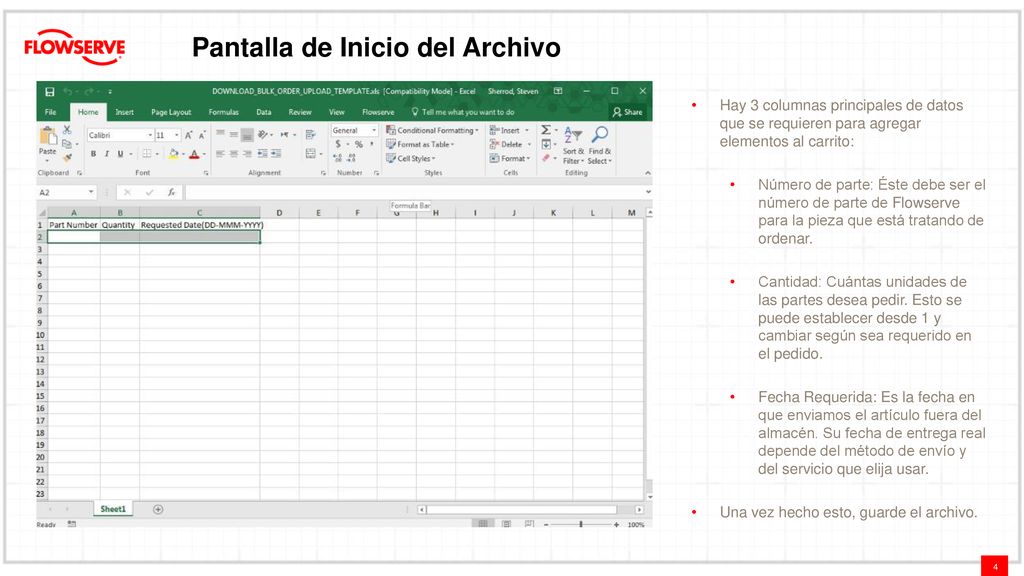Toggle Align Right in Alignment group
Viewport: 1024px width, 576px height.
[247, 153]
